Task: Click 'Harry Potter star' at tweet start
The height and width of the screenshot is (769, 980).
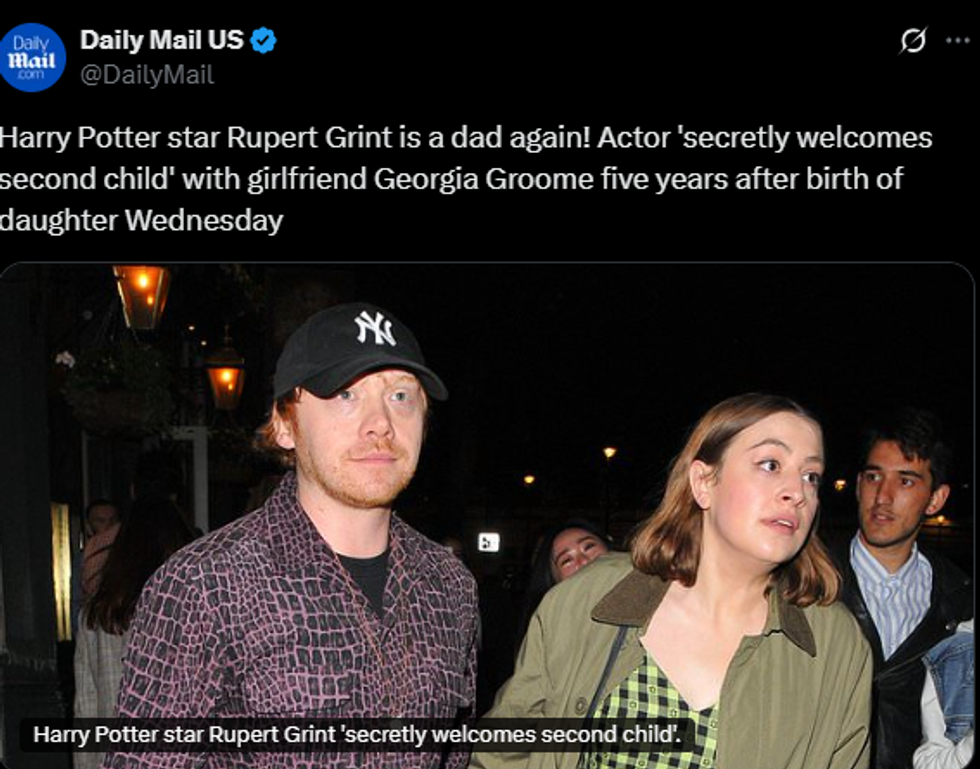Action: coord(109,138)
